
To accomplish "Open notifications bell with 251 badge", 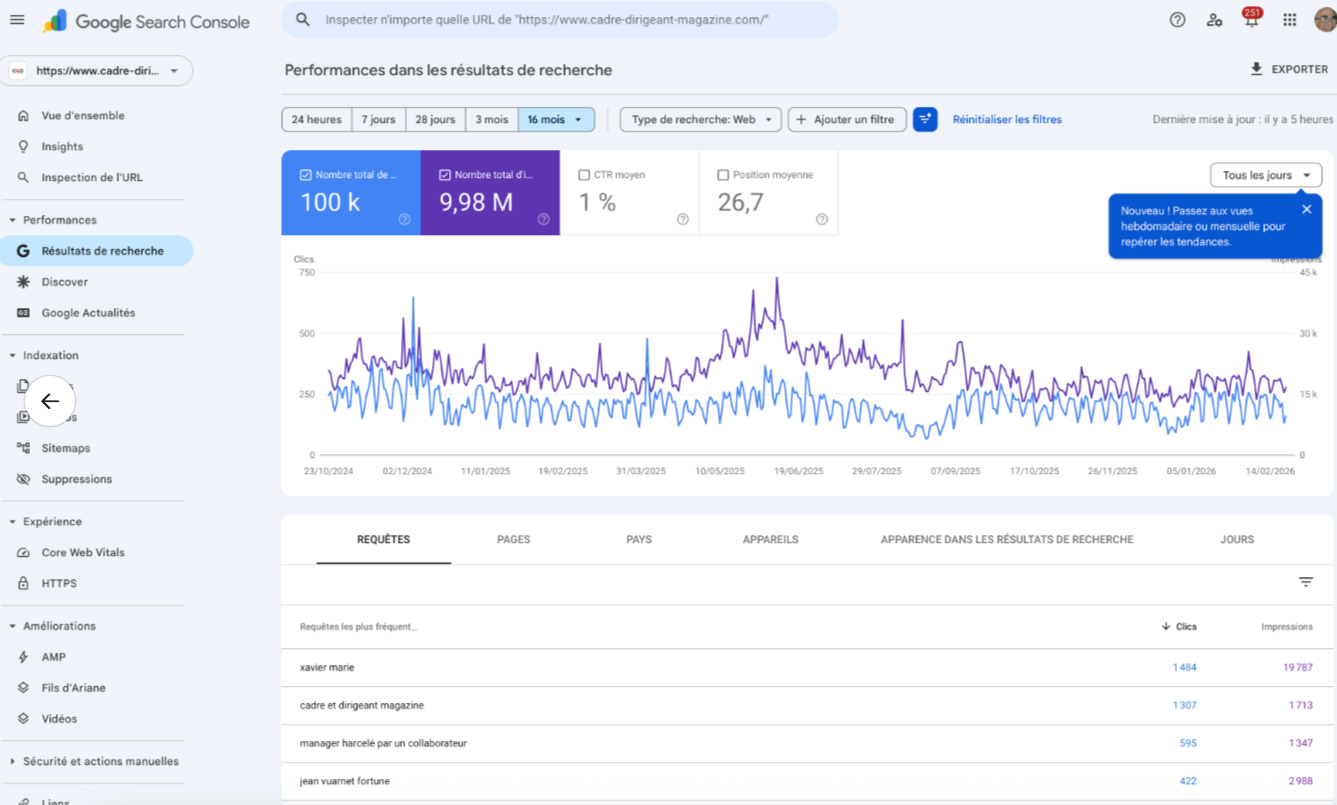I will pyautogui.click(x=1251, y=20).
